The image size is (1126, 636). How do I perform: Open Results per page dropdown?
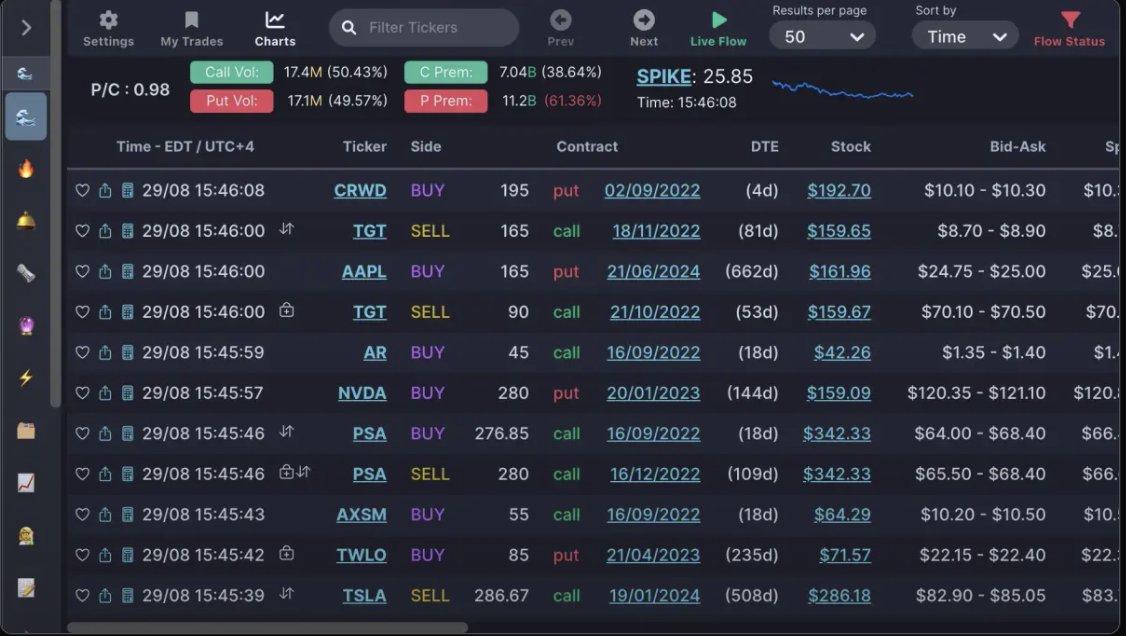coord(822,36)
